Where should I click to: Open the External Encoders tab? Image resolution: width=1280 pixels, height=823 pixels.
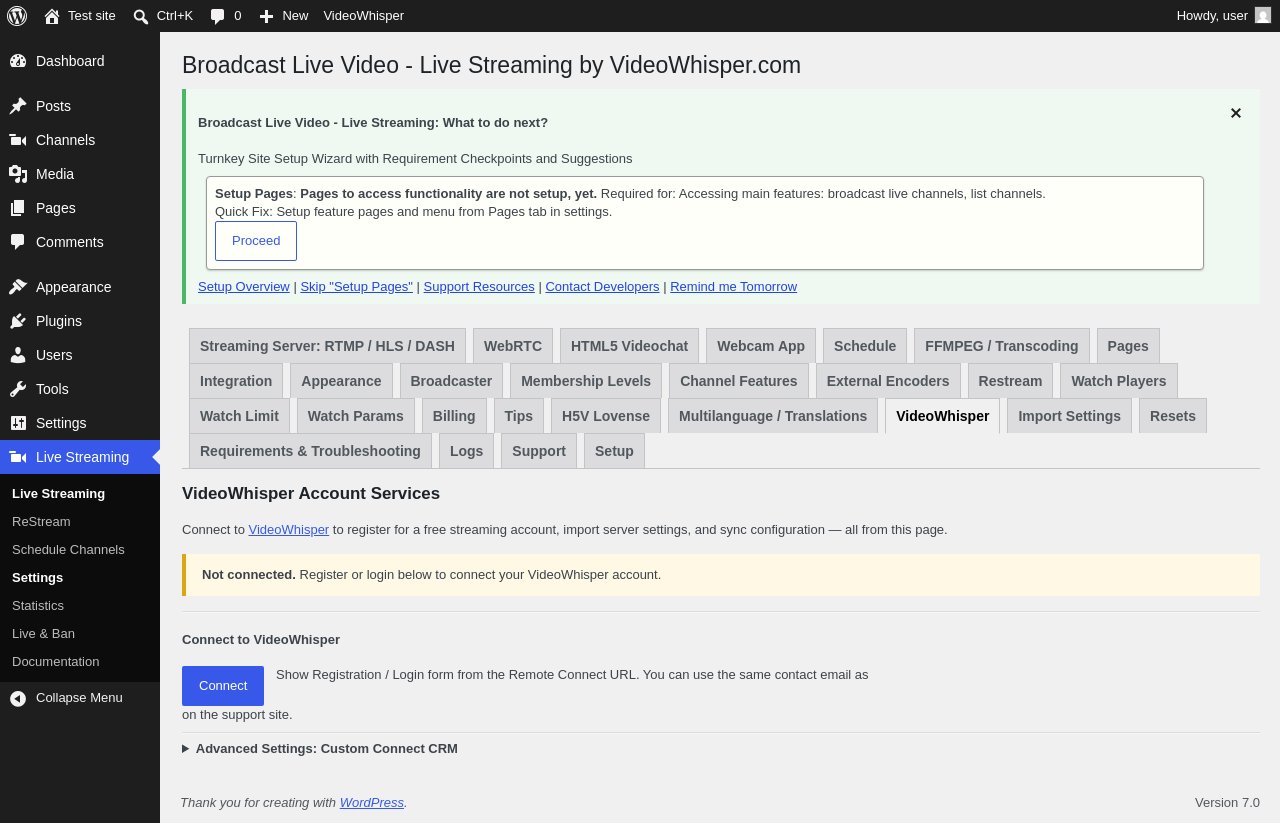(888, 381)
